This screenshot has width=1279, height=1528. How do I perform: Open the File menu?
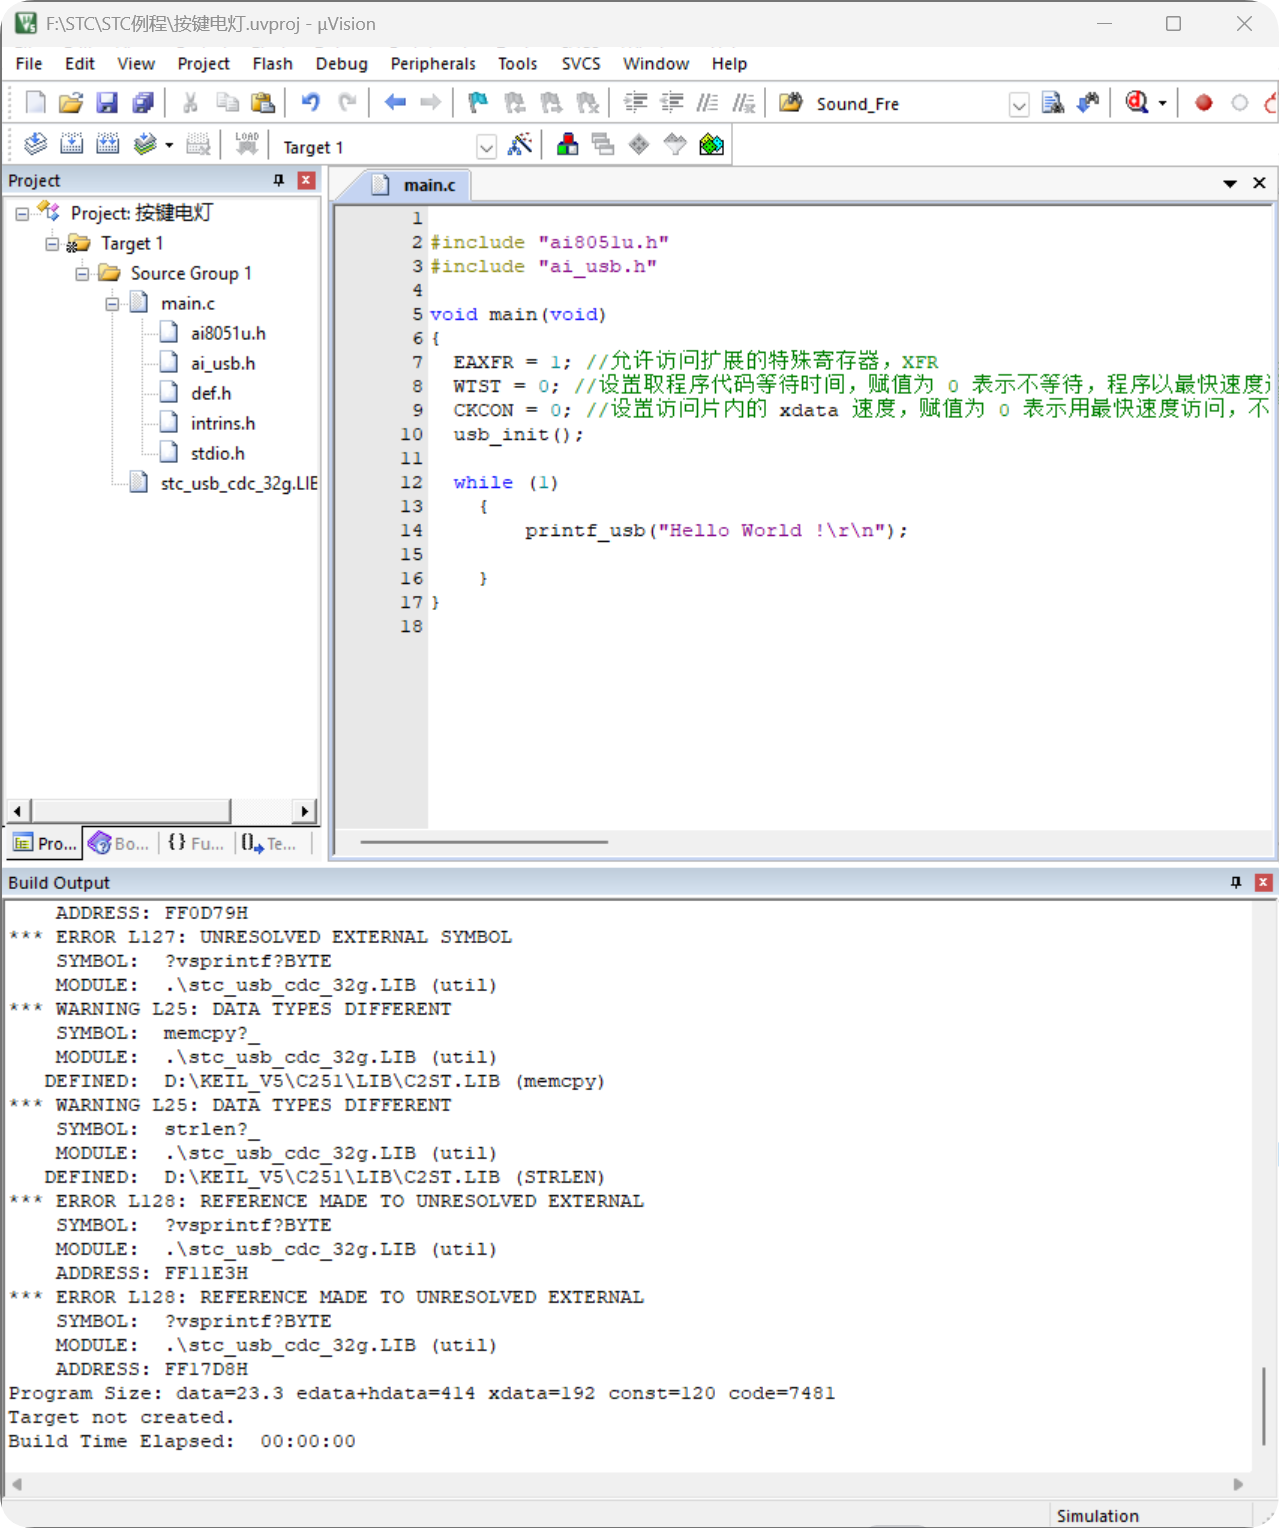point(29,63)
